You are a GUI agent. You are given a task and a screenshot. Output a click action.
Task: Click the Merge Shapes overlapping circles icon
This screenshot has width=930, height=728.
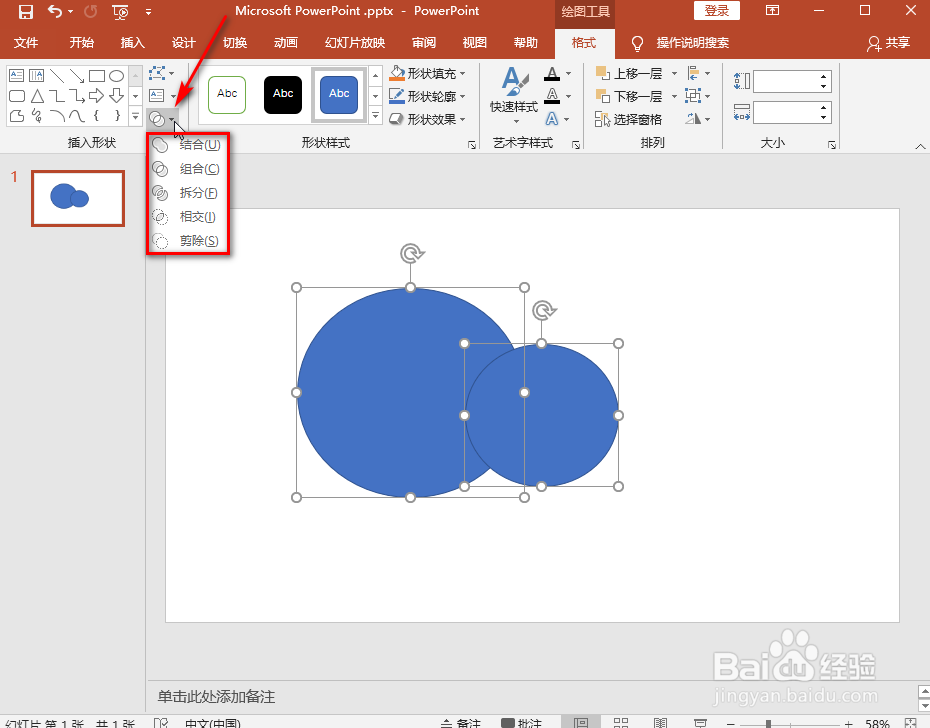tap(157, 119)
